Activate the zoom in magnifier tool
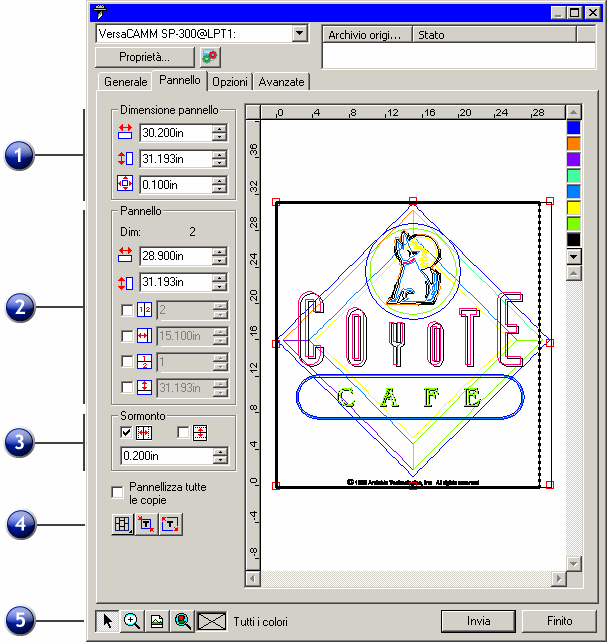This screenshot has height=642, width=607. click(x=132, y=621)
